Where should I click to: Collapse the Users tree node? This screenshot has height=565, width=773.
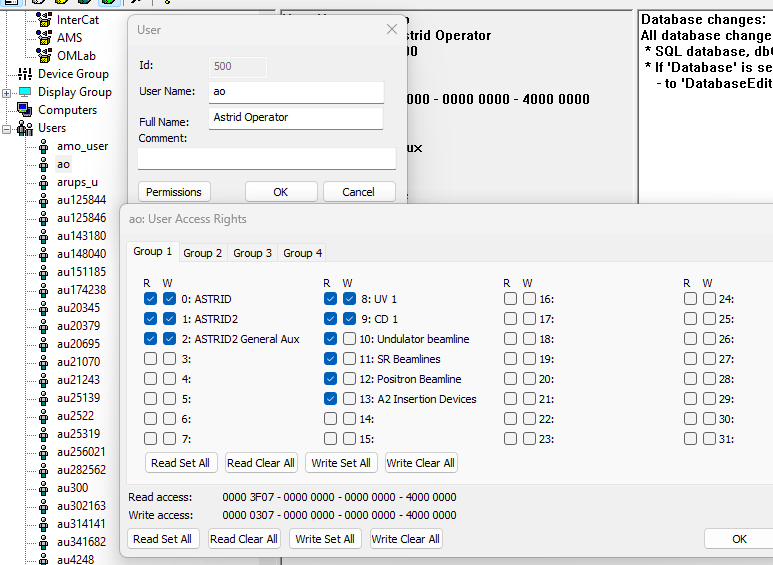pyautogui.click(x=7, y=129)
